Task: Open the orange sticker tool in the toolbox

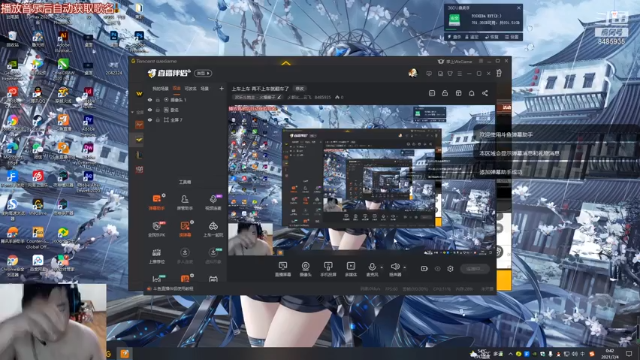Action: [x=185, y=229]
